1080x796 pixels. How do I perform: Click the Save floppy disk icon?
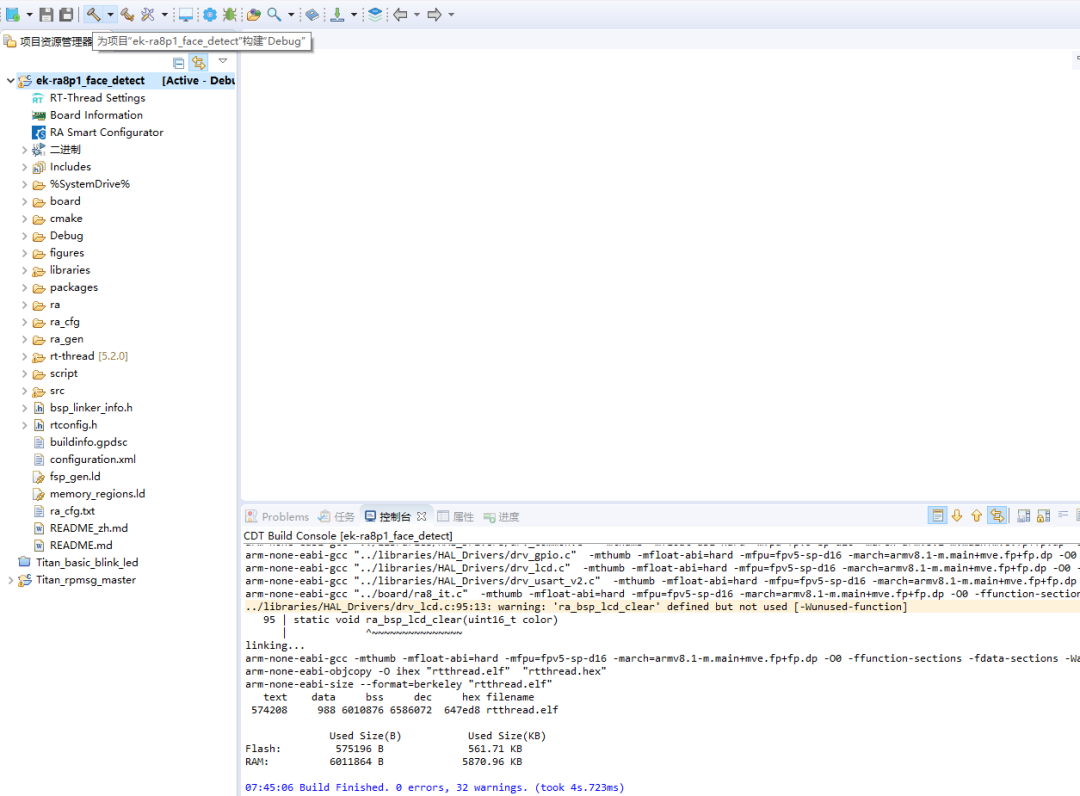pyautogui.click(x=46, y=14)
